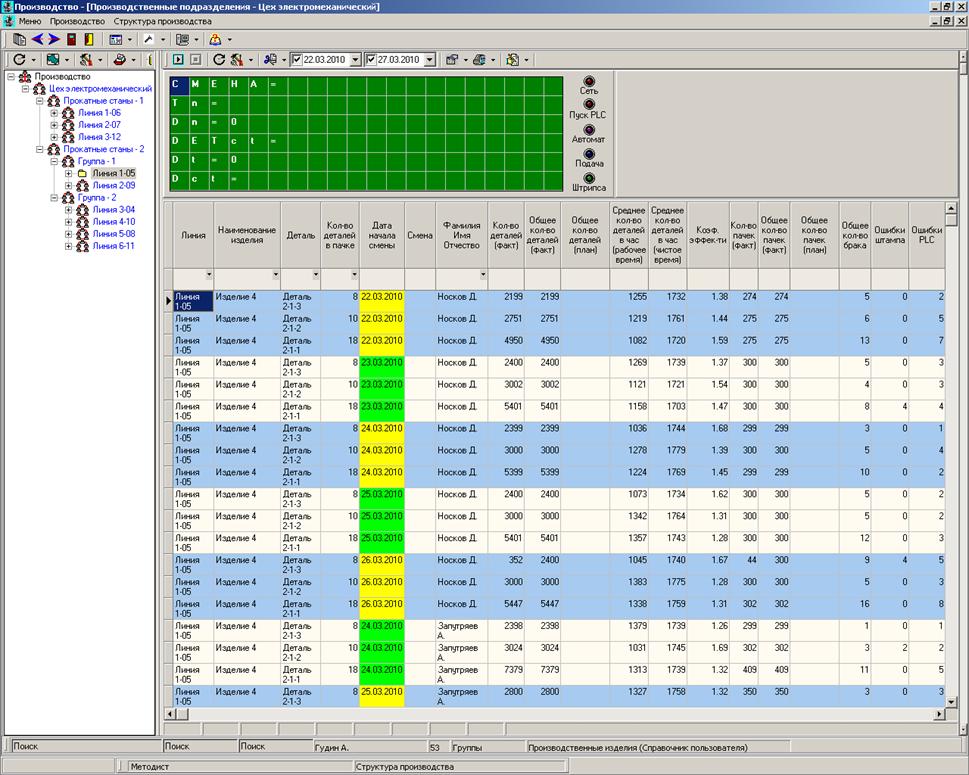The image size is (969, 775).
Task: Click the data grid vertical scrollbar down arrow
Action: point(951,702)
